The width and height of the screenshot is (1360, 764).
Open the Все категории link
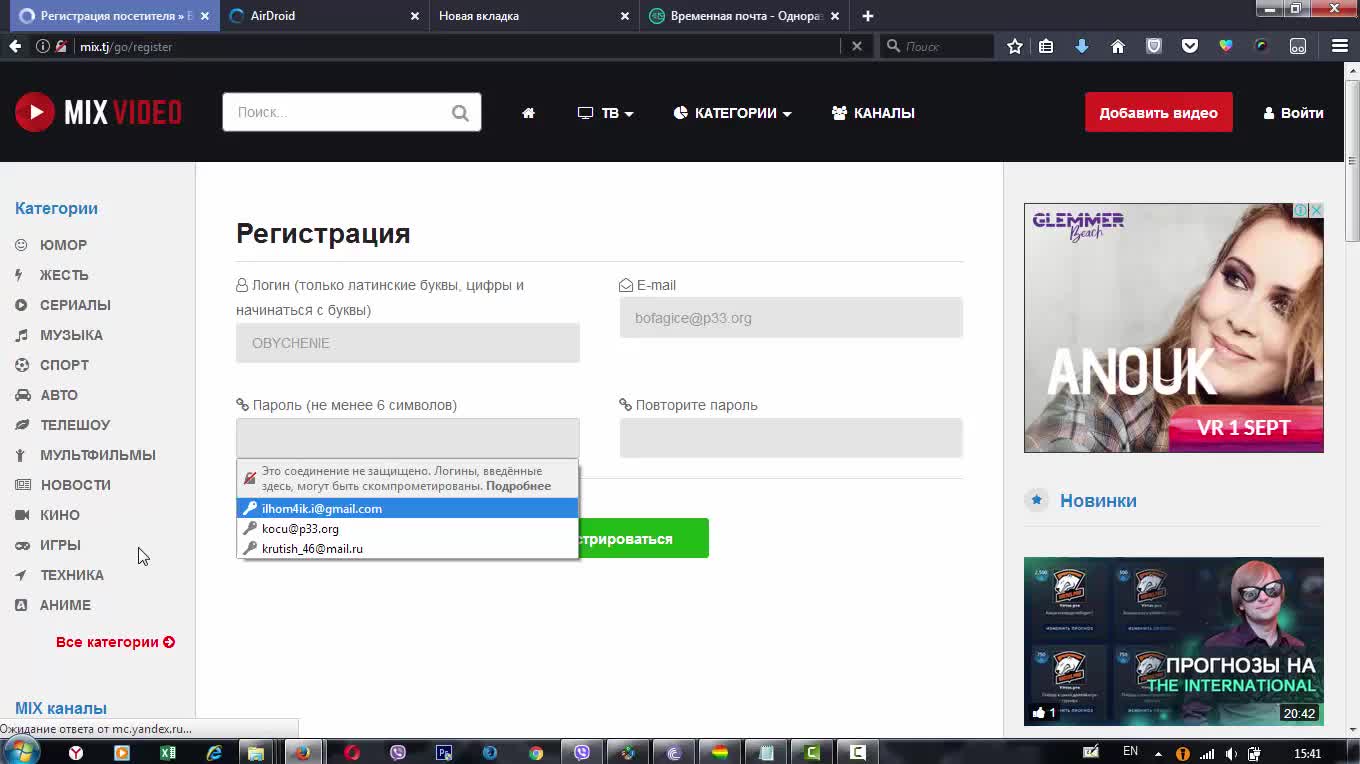coord(115,642)
